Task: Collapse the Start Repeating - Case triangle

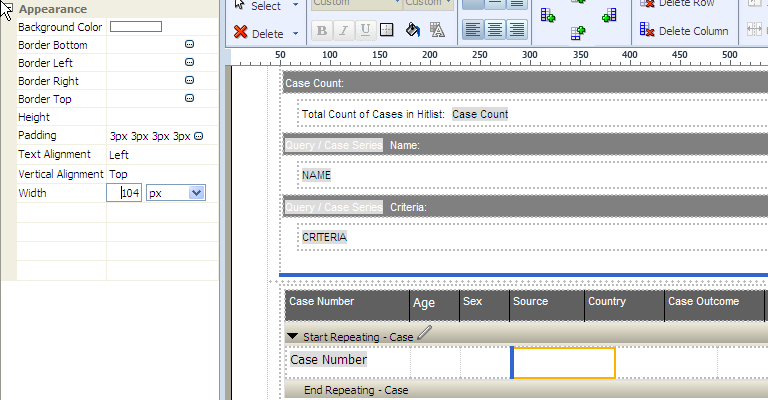Action: [292, 336]
